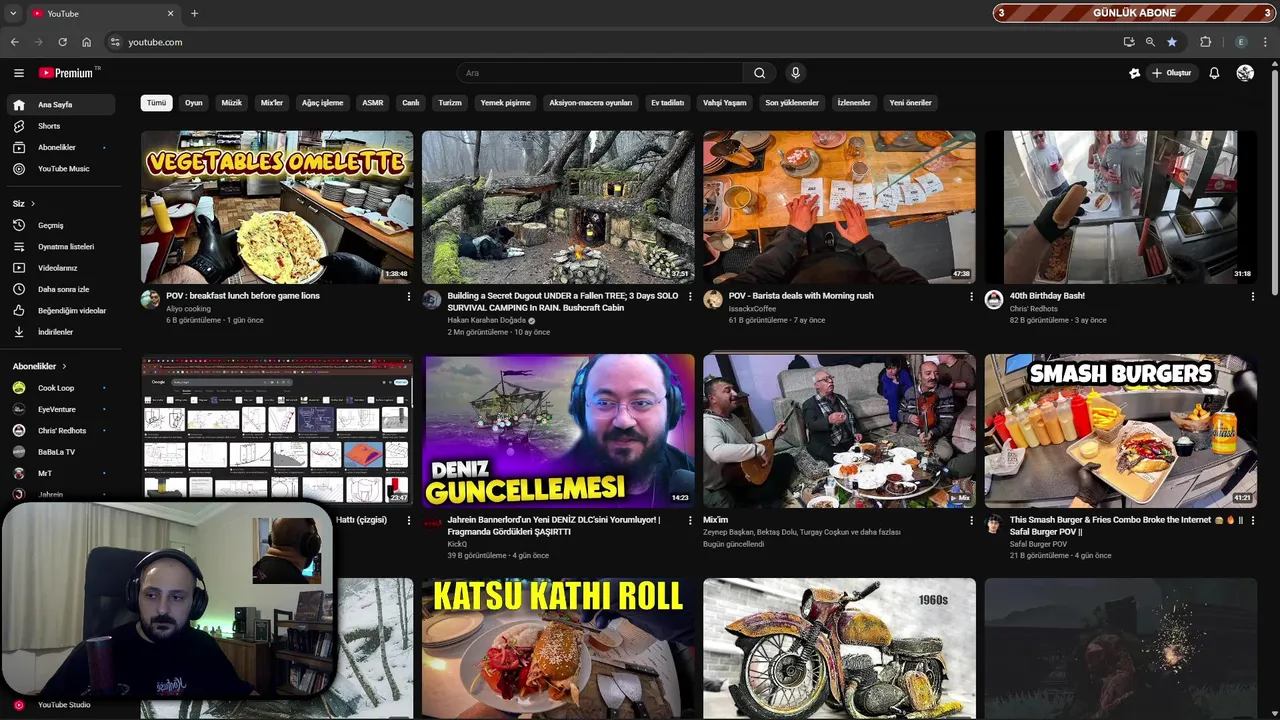
Task: Open Ana Sayfa in sidebar
Action: 60,105
